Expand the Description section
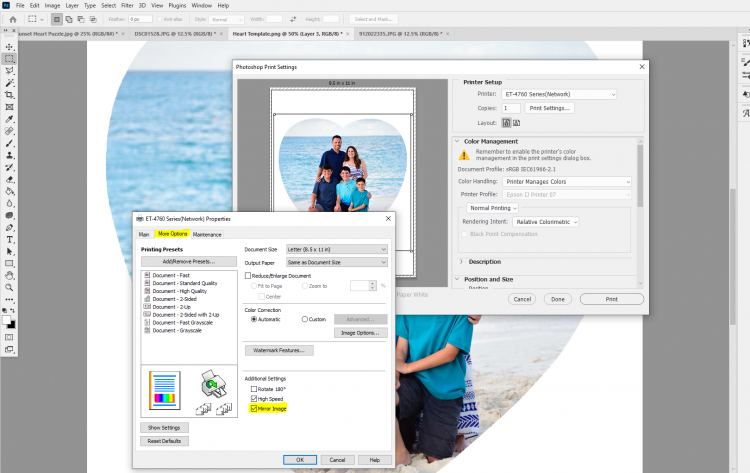This screenshot has height=473, width=750. coord(461,262)
